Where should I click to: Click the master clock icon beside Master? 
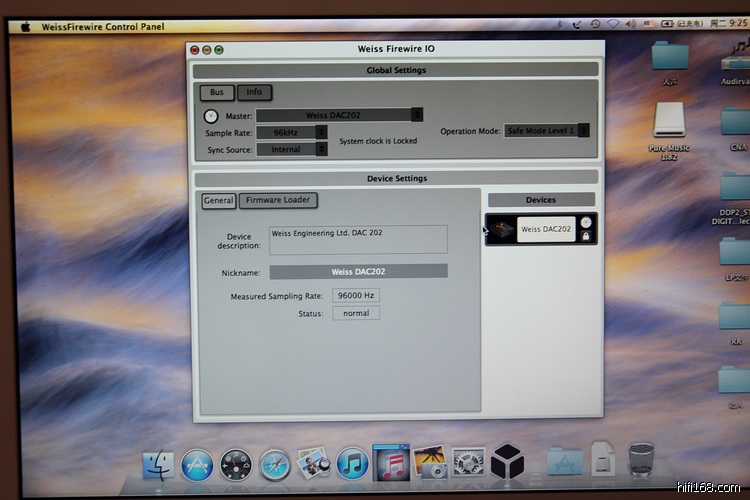(211, 116)
